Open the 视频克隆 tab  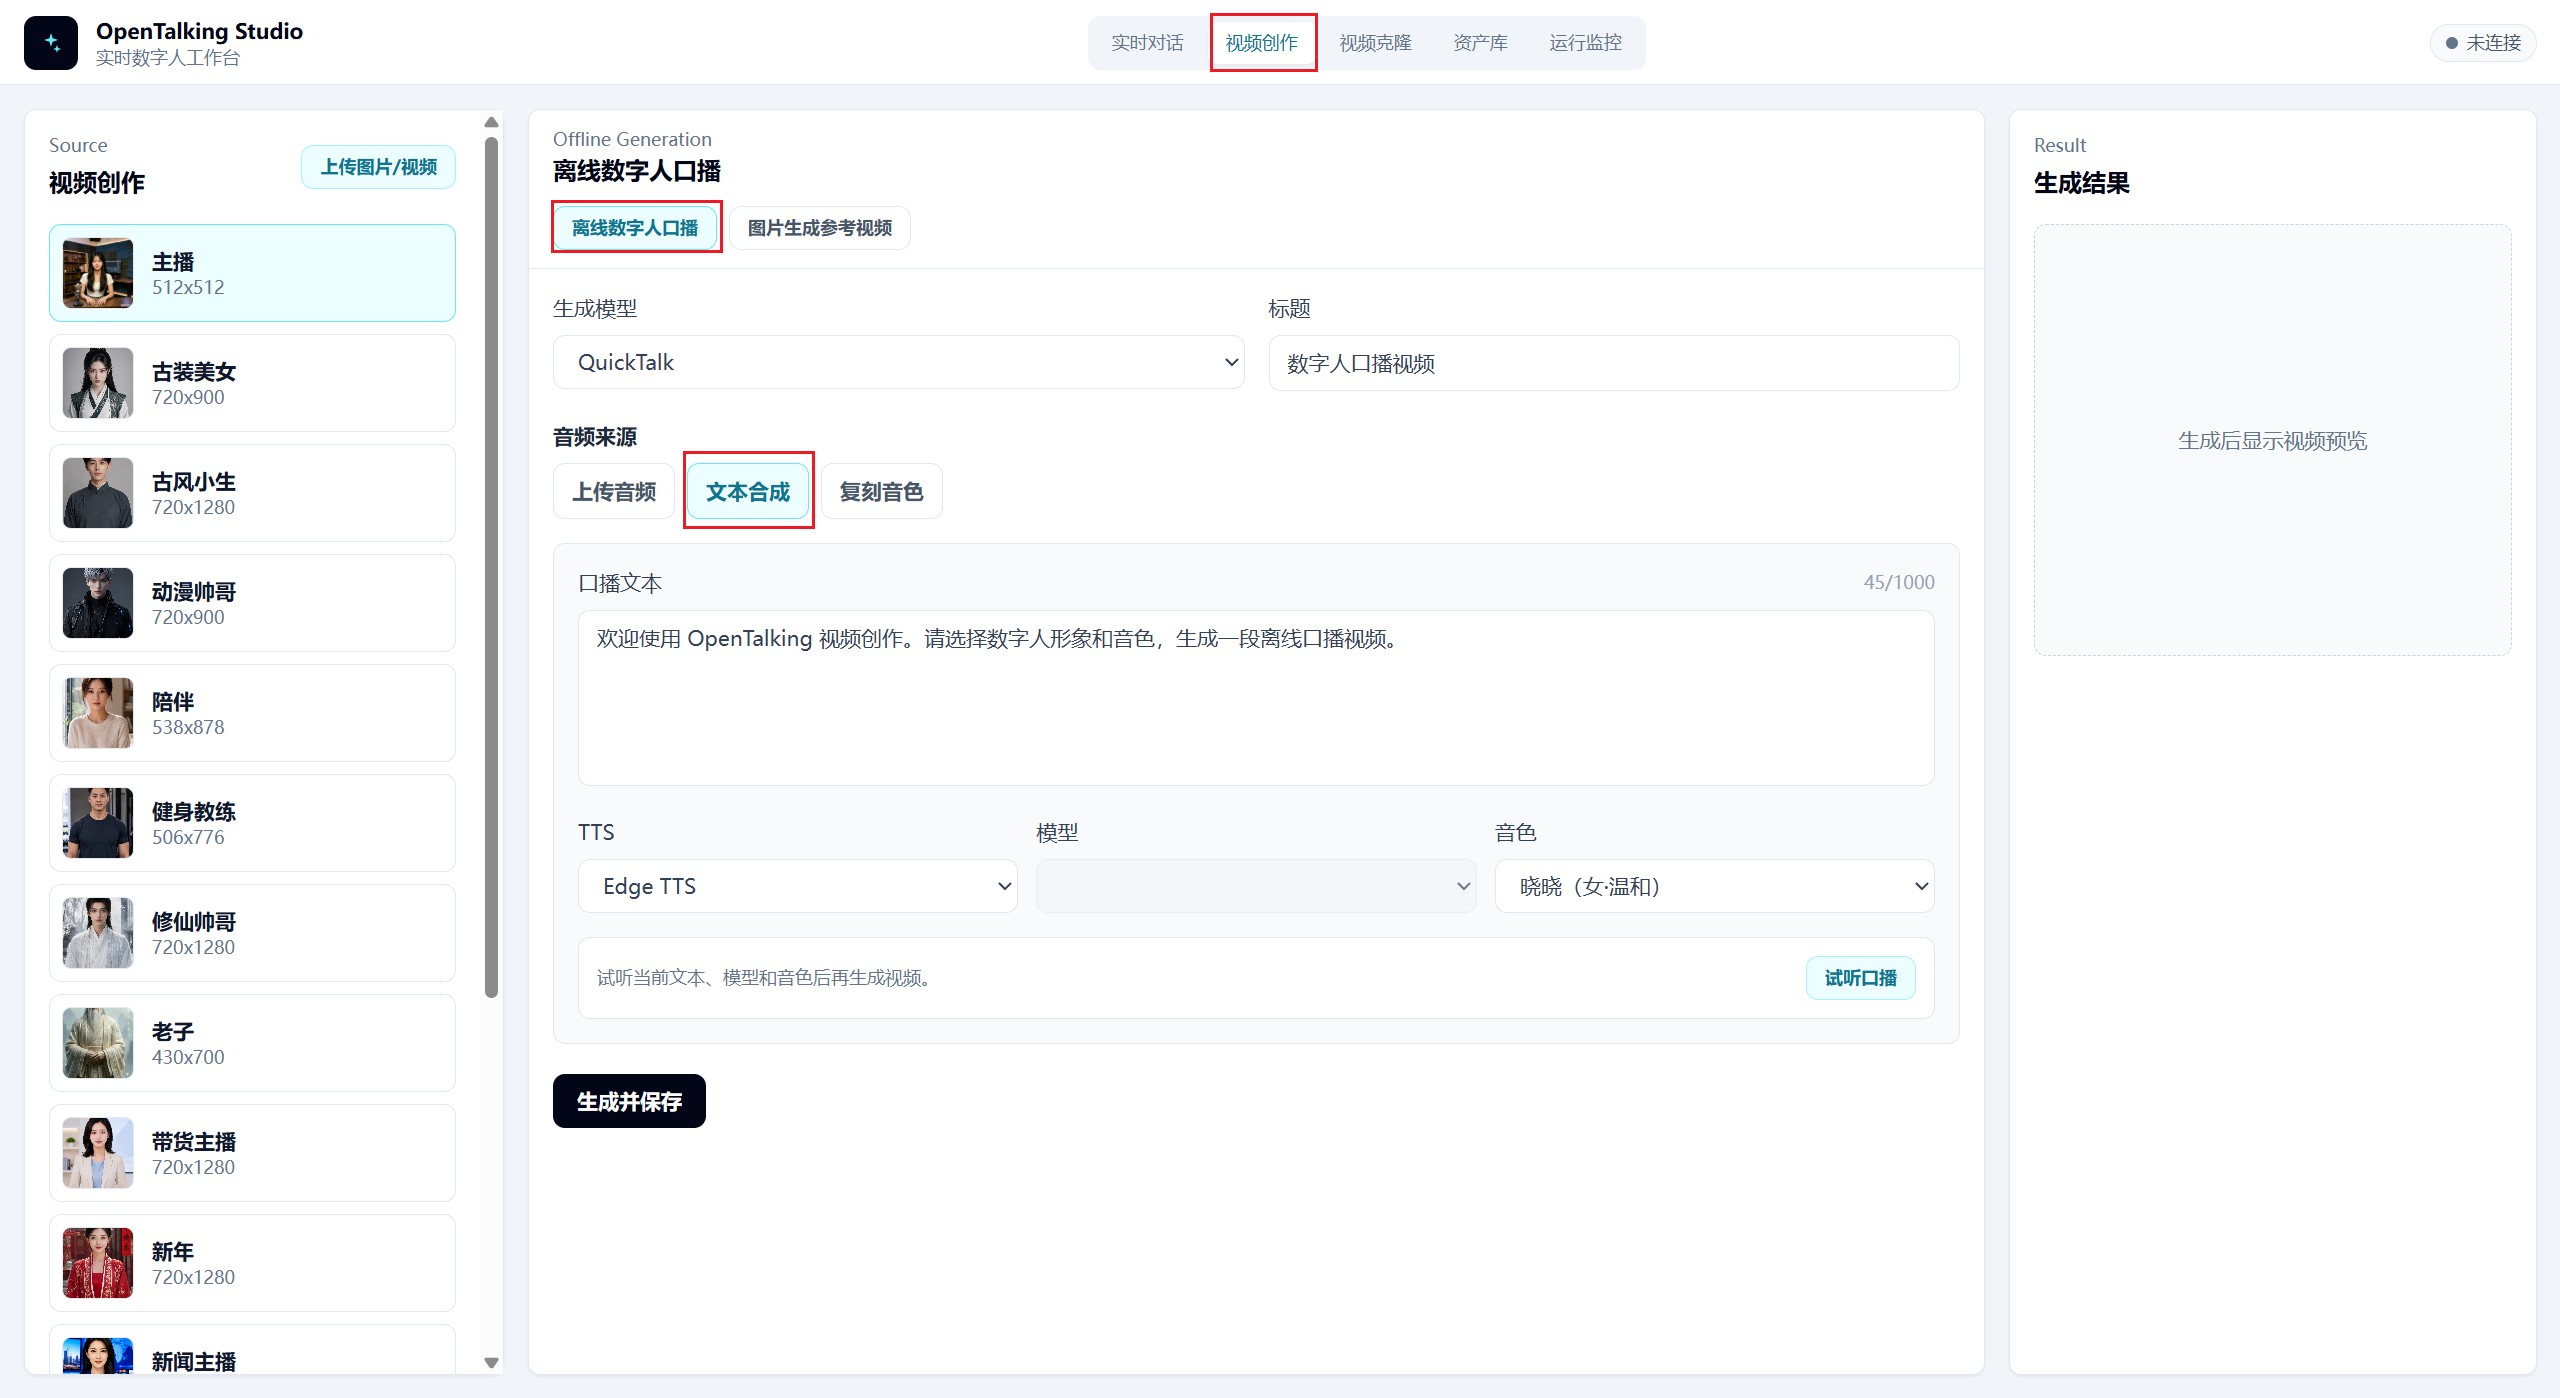coord(1376,43)
